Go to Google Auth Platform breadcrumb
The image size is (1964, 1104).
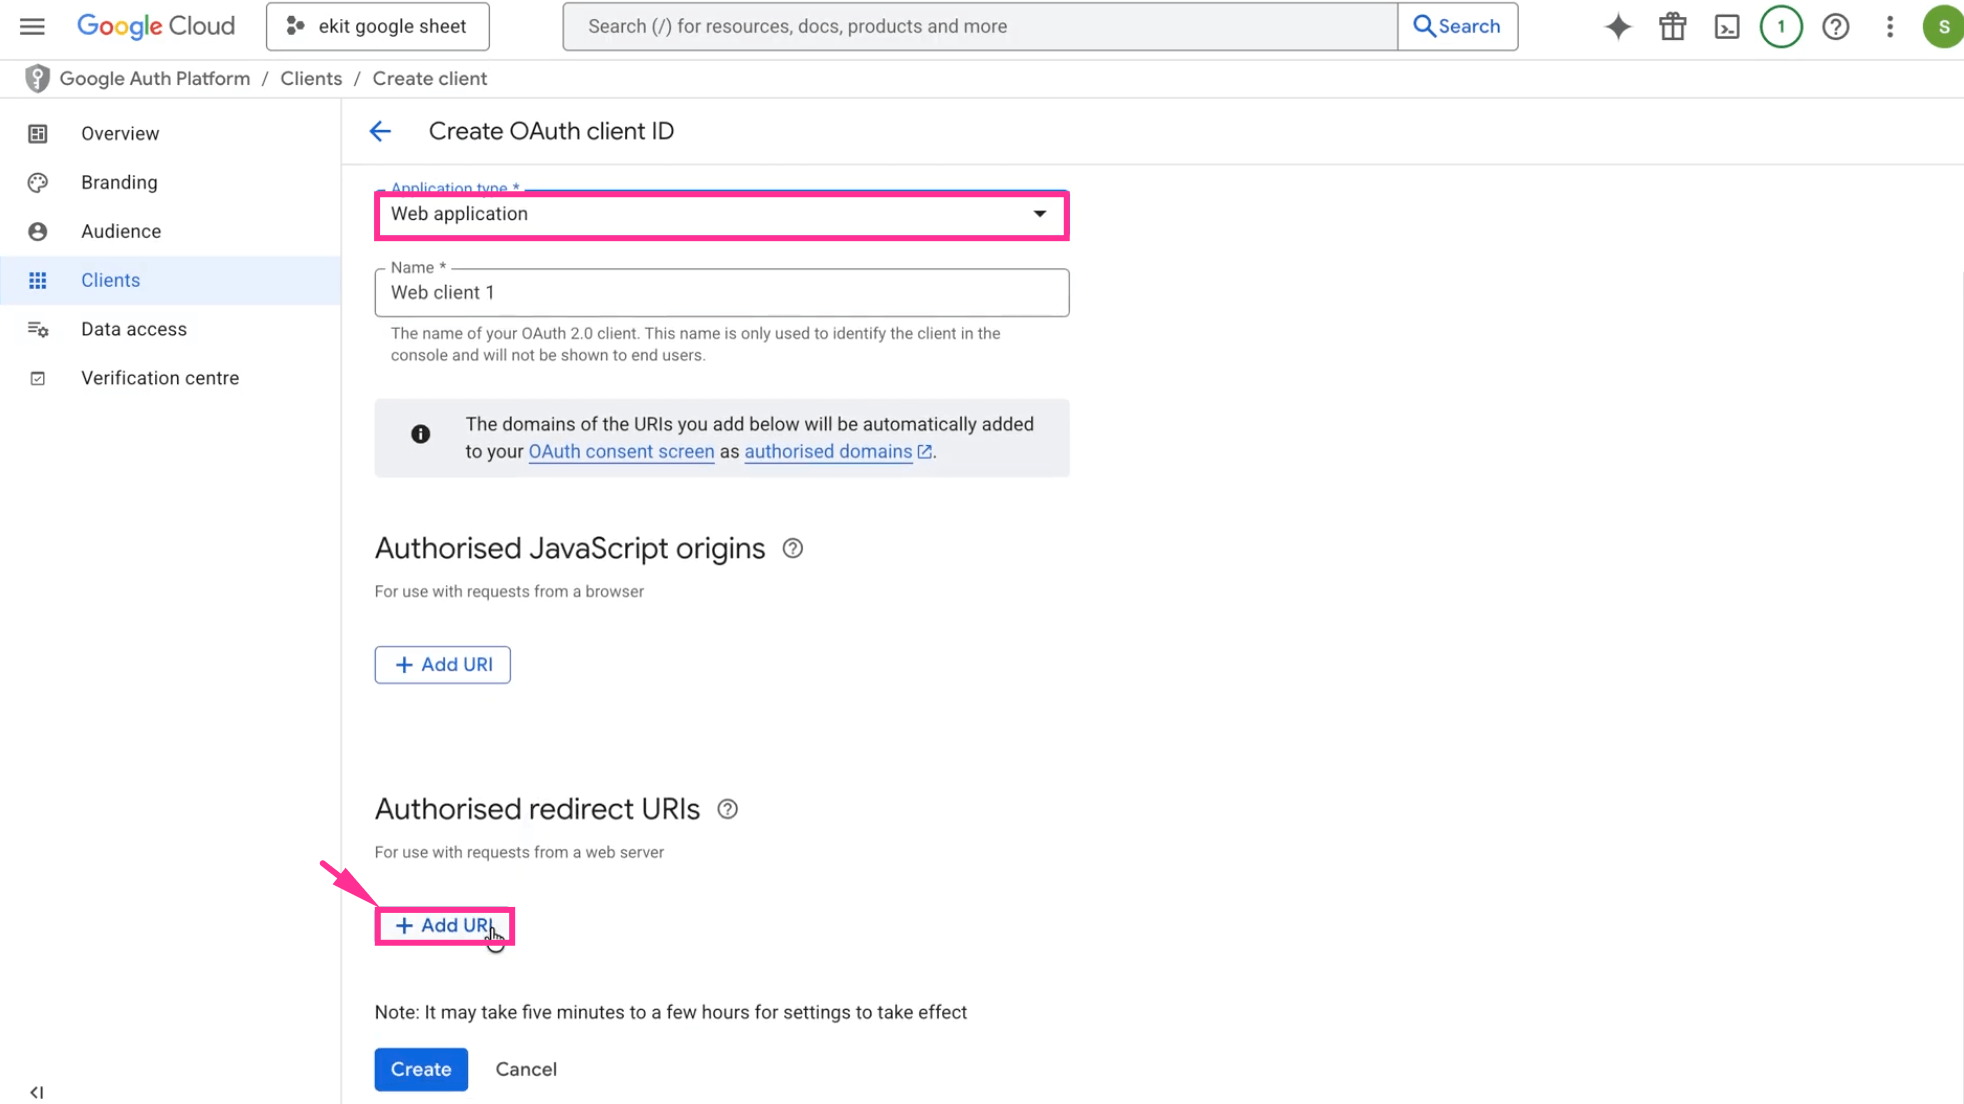154,78
